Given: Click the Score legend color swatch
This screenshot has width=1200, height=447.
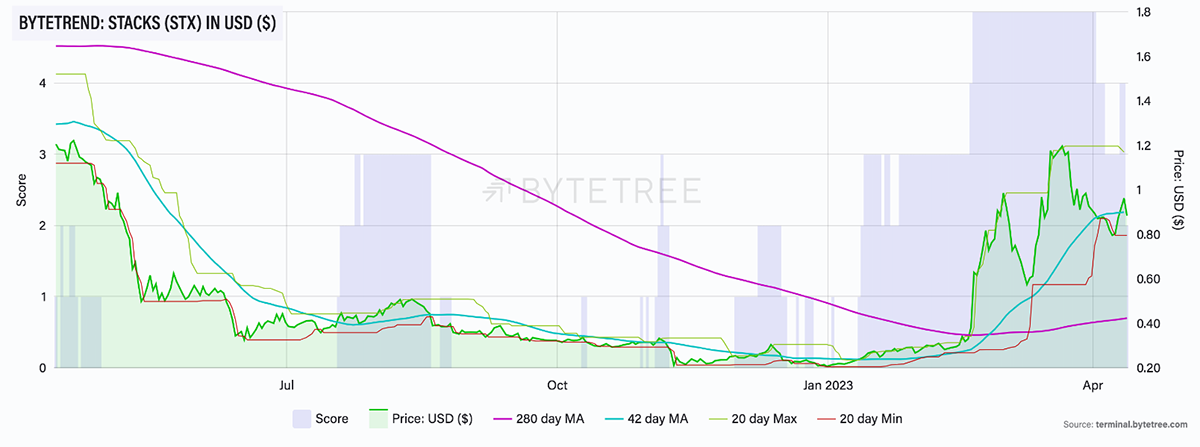Looking at the screenshot, I should click(304, 417).
